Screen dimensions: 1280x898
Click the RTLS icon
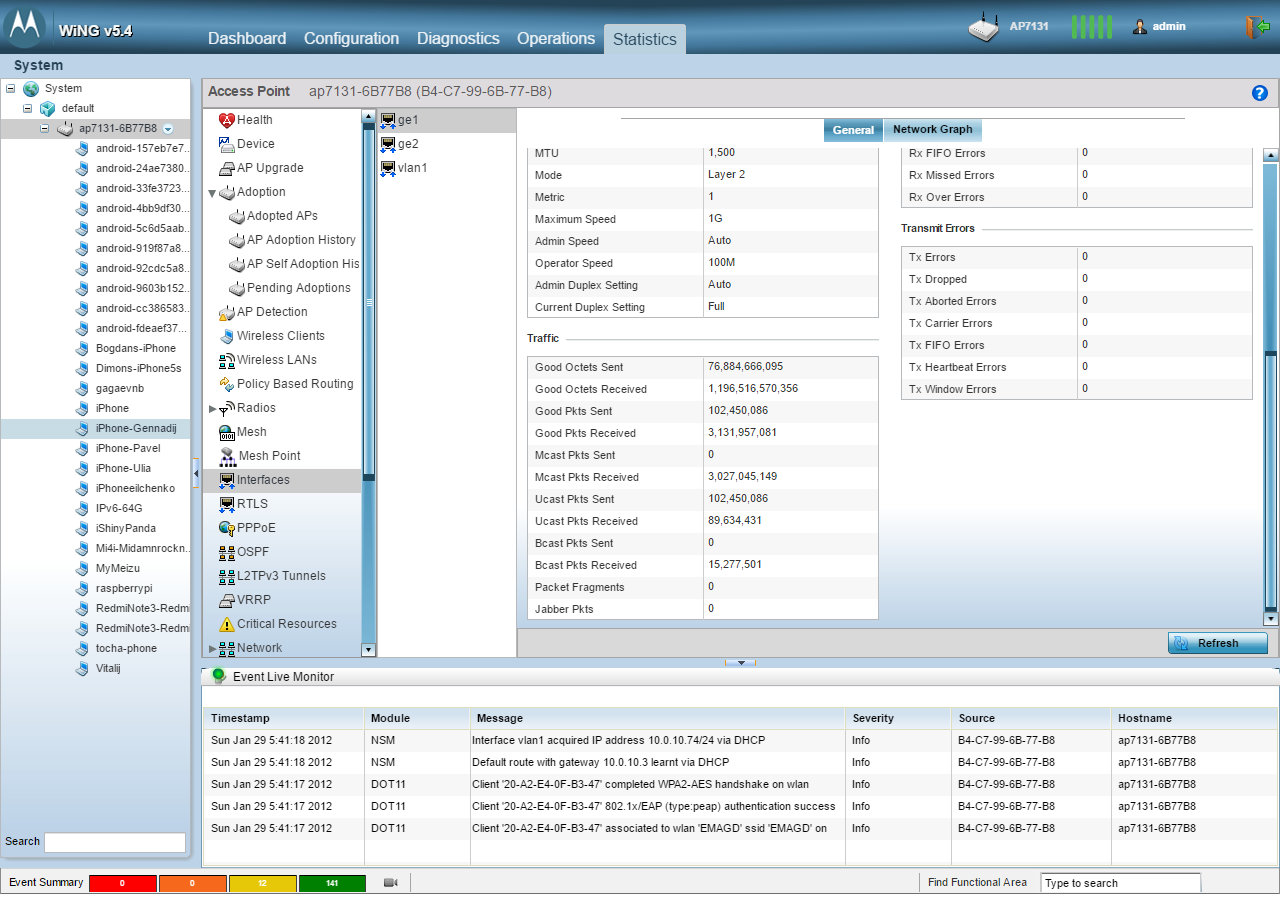(227, 504)
